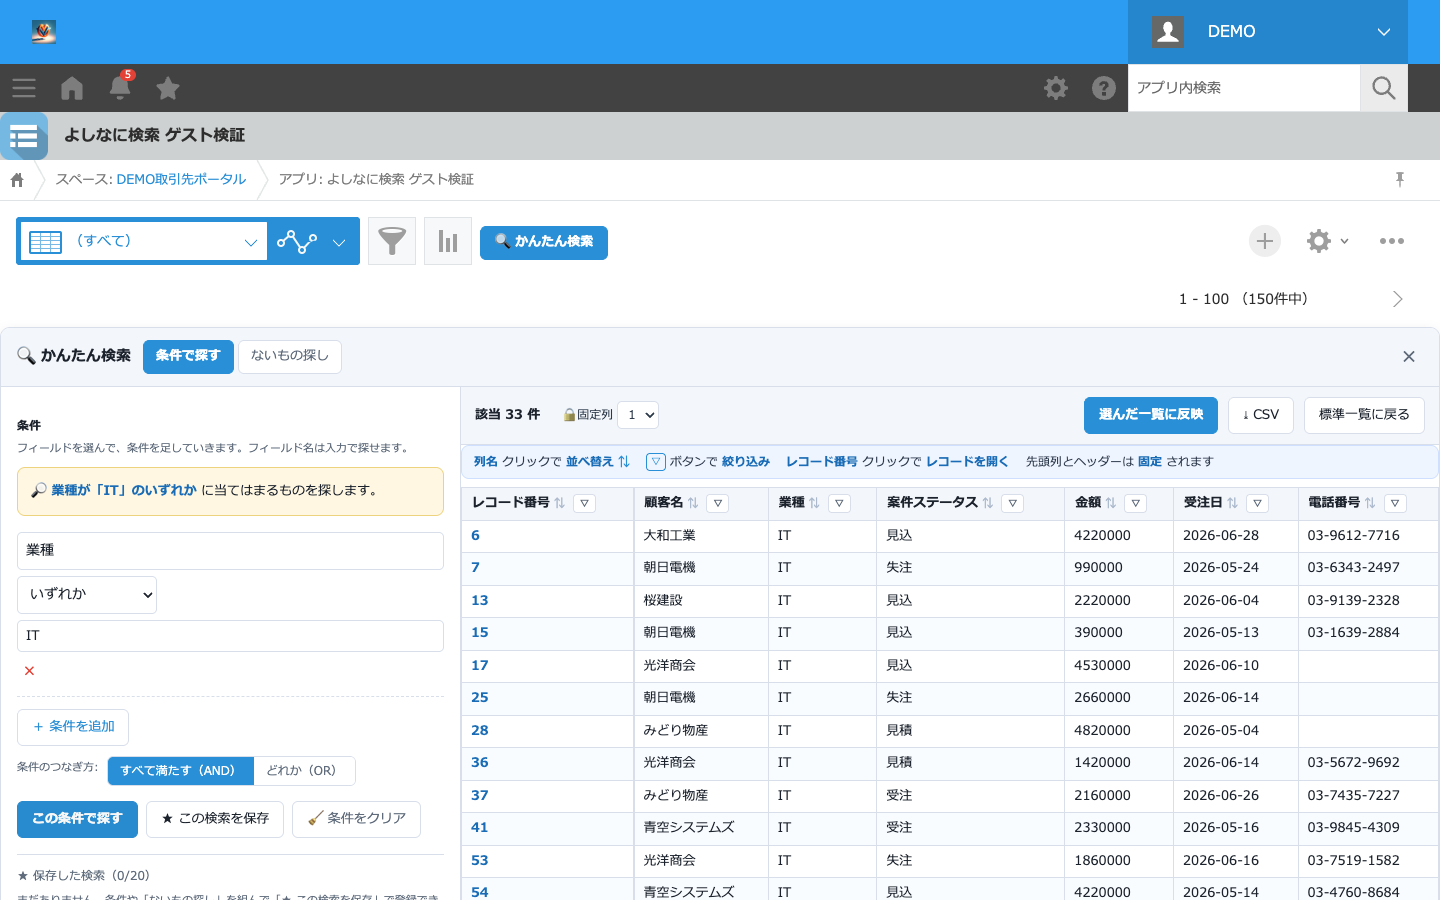Sort by 顧客名 arrows icon

click(x=693, y=503)
